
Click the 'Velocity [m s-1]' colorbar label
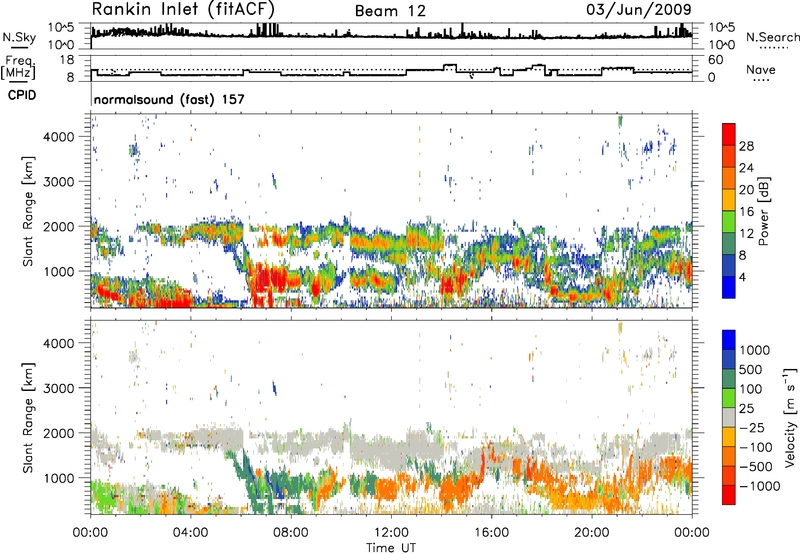[791, 417]
